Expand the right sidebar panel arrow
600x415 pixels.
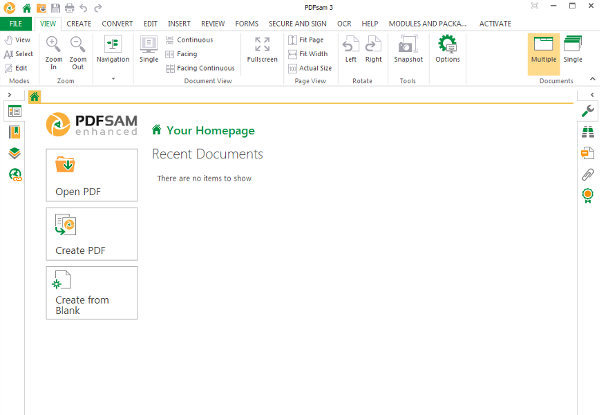[592, 94]
